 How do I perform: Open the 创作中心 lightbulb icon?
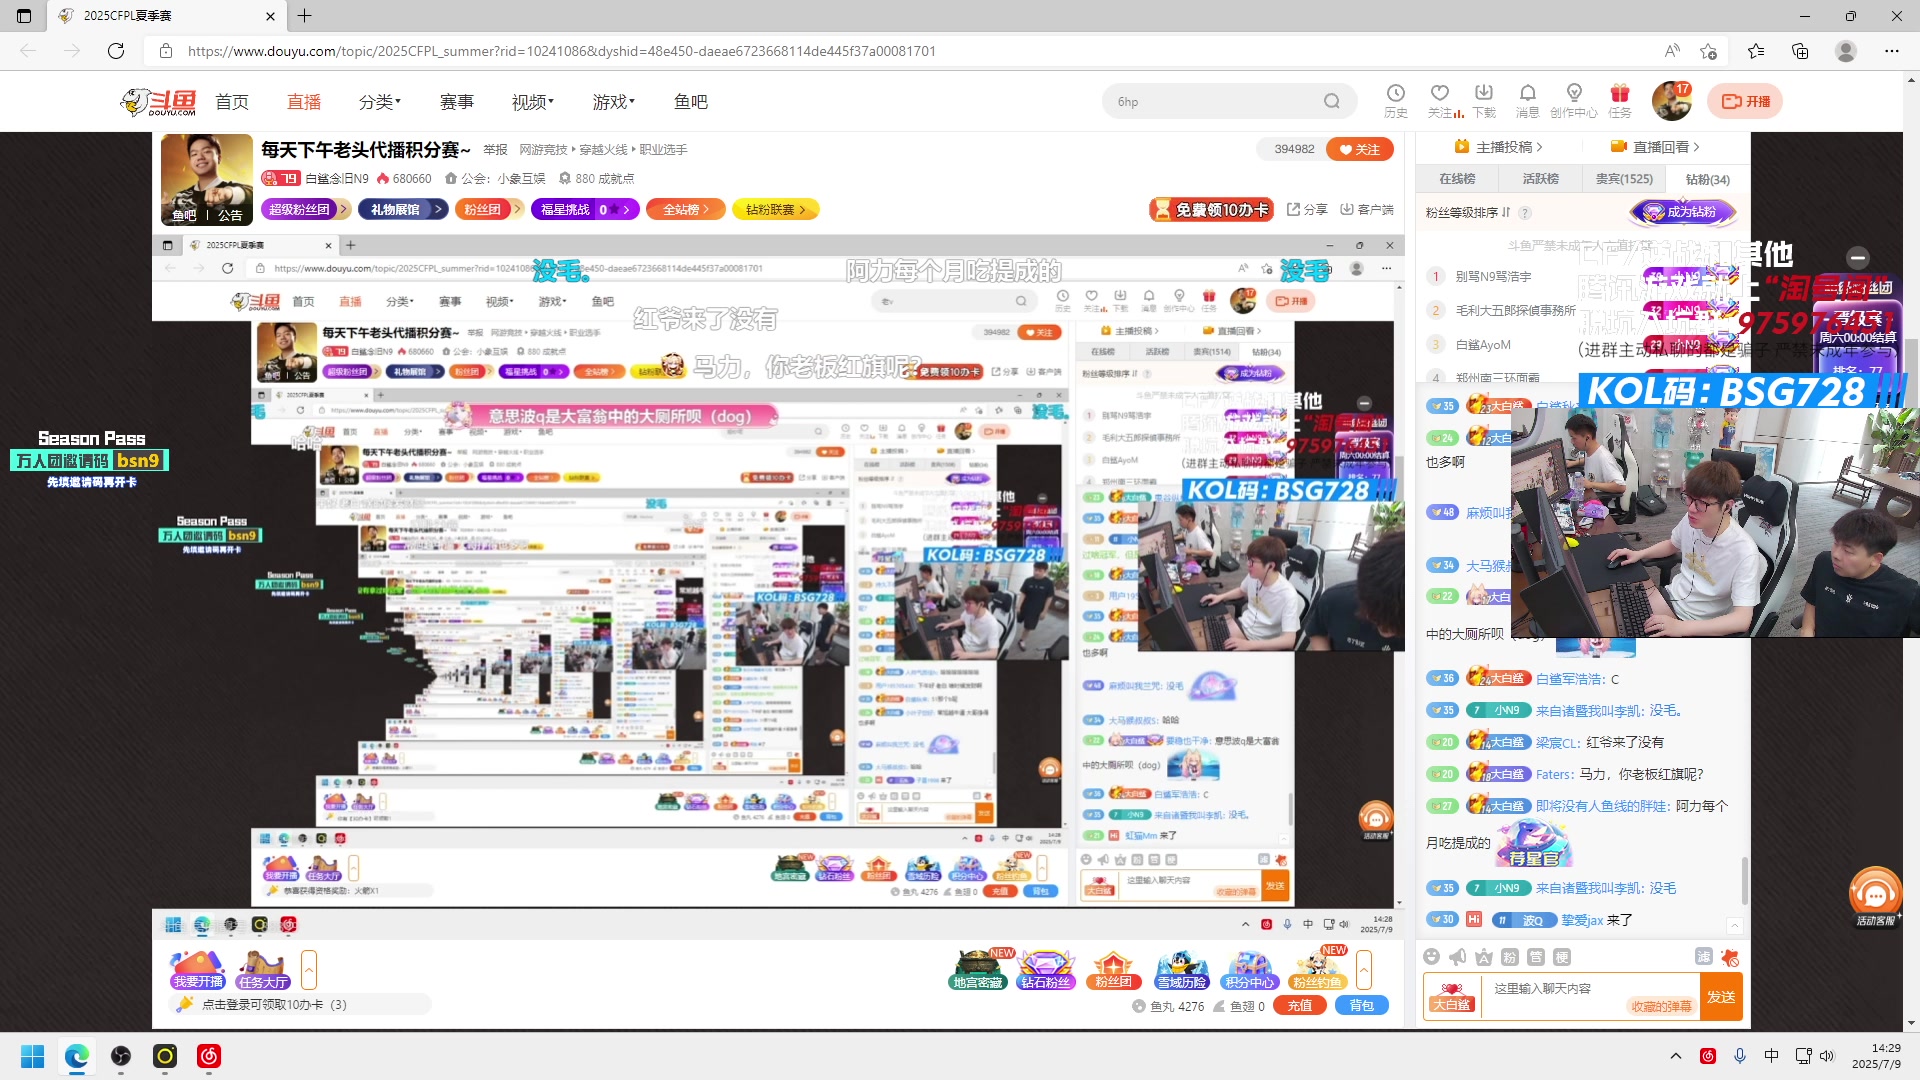point(1574,100)
